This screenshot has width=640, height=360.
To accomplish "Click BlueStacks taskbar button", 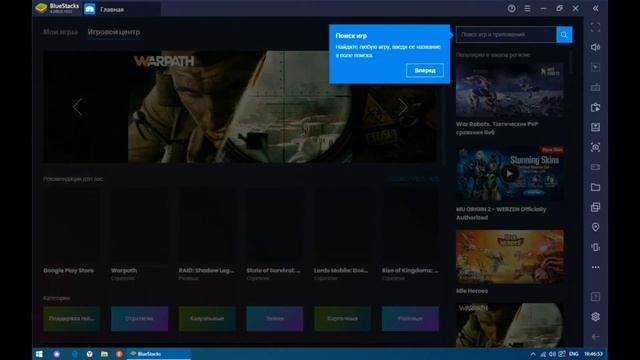I will (159, 354).
